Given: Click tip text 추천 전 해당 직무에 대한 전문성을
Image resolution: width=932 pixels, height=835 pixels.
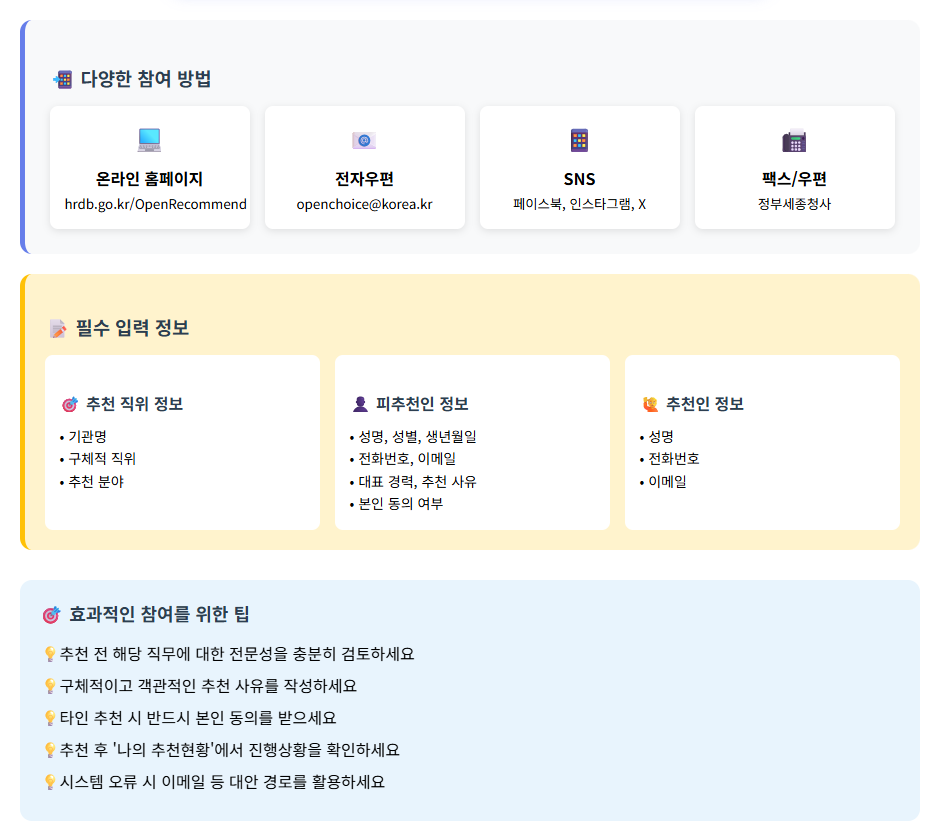Looking at the screenshot, I should pos(237,654).
